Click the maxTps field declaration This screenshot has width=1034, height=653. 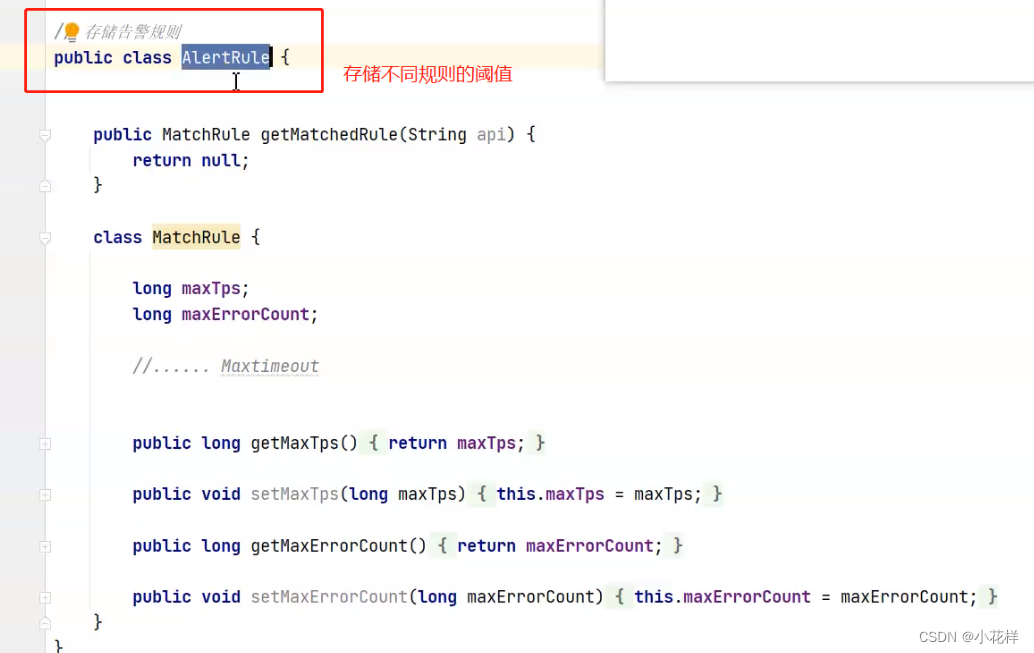tap(211, 288)
